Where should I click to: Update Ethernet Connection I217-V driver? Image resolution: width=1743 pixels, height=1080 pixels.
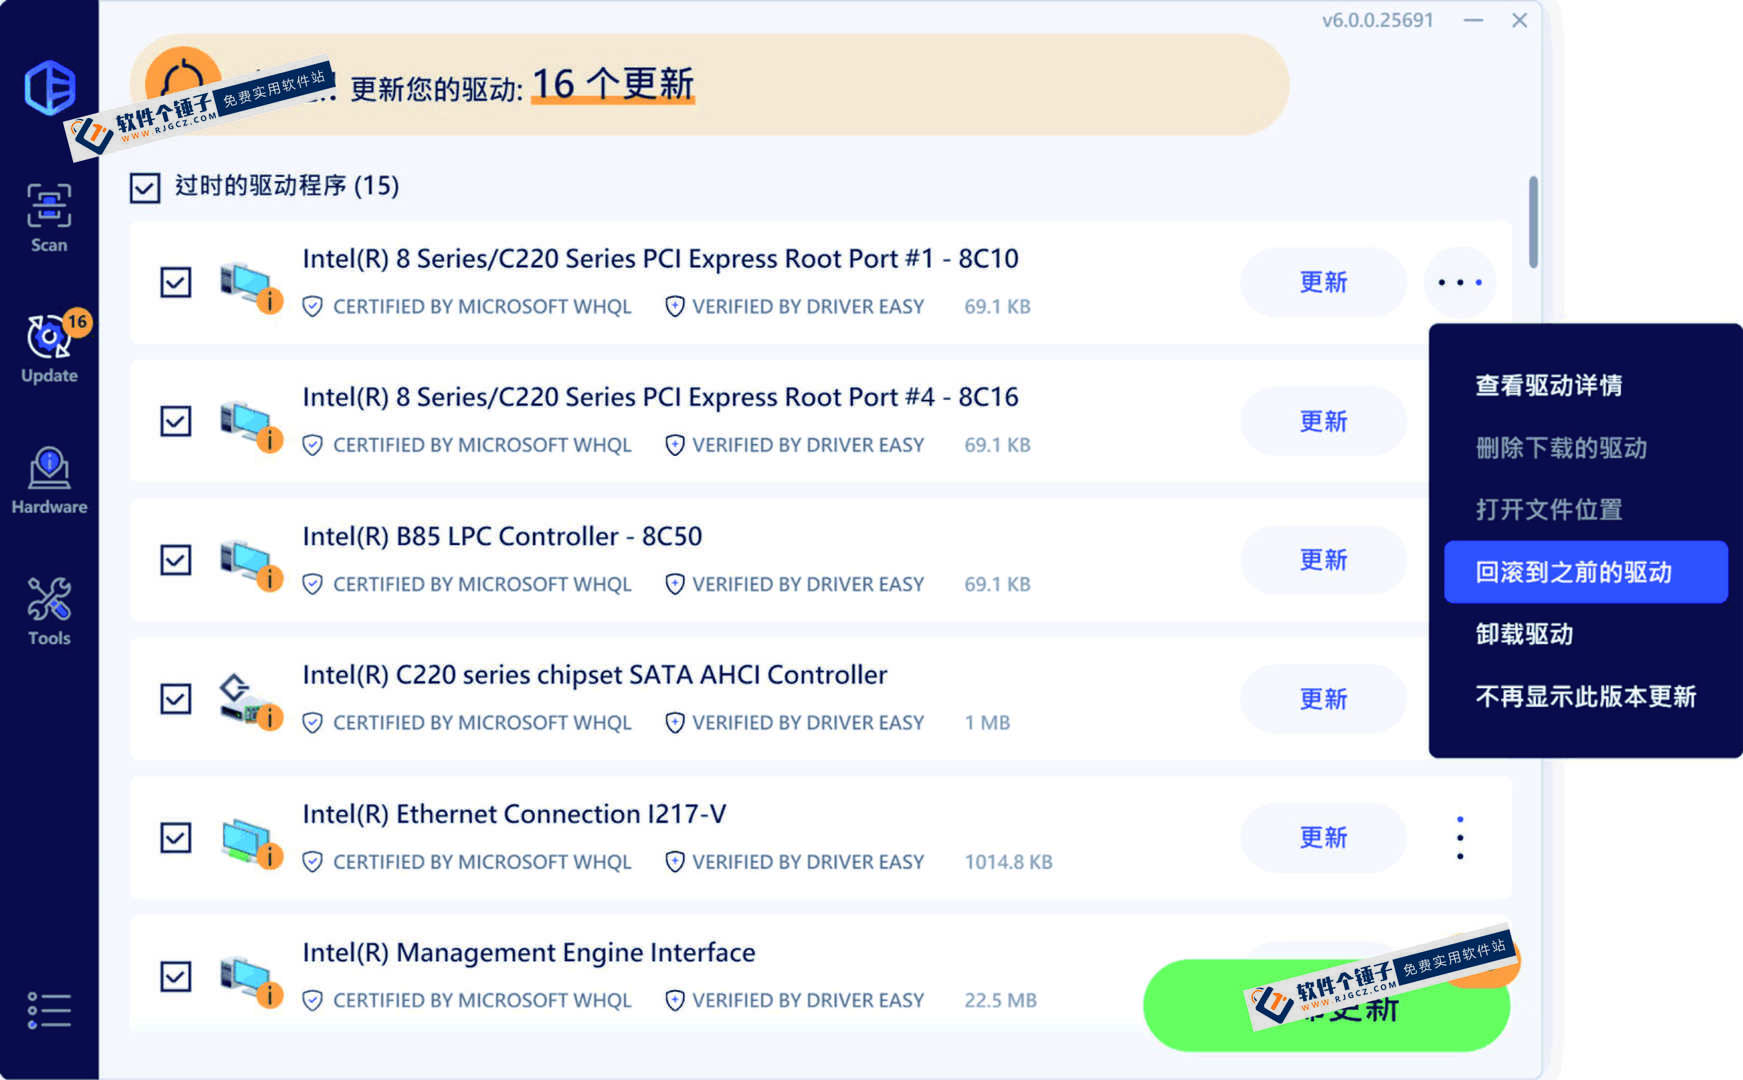pos(1323,838)
